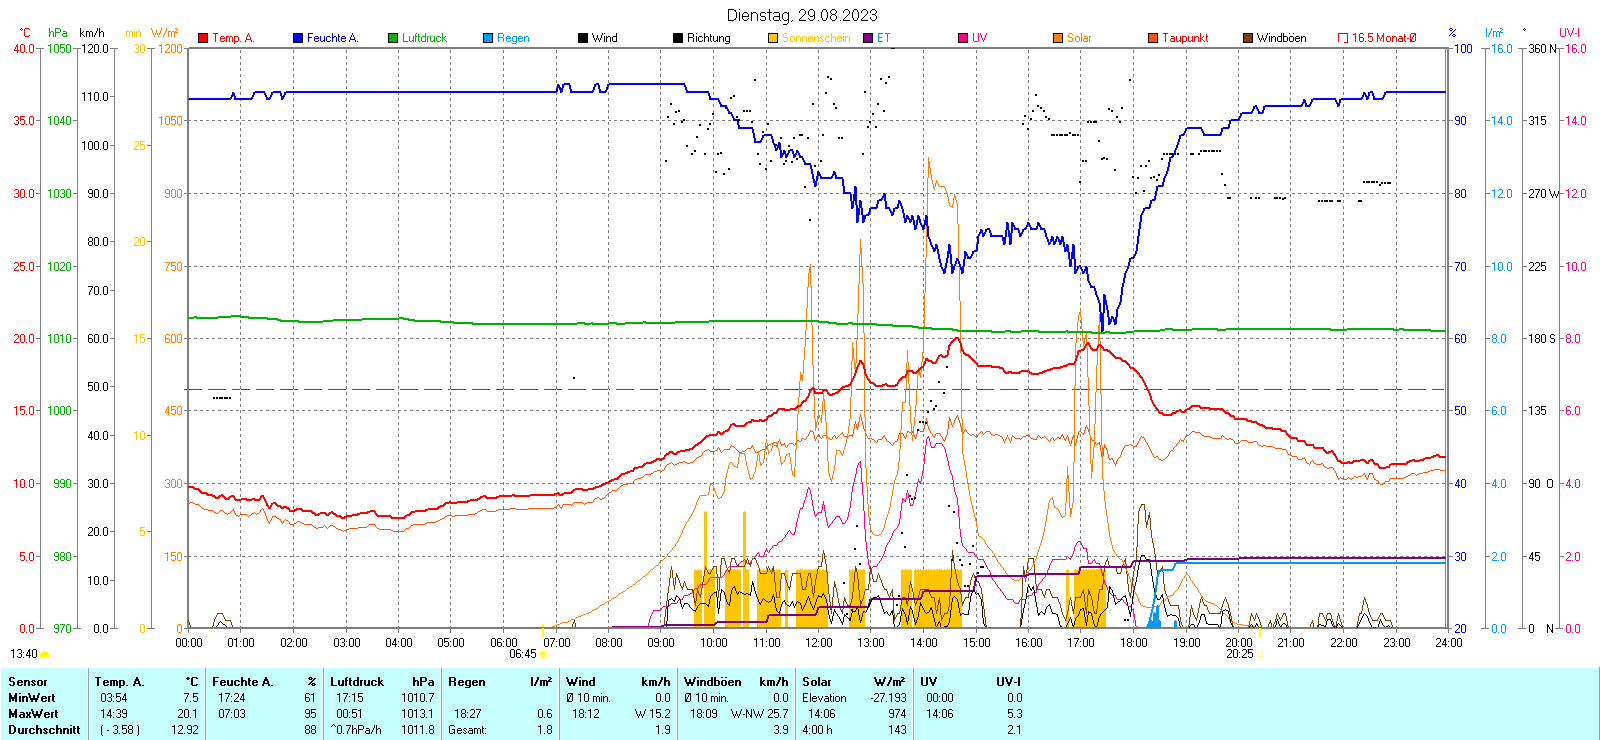Click the Richtung legend label
Viewport: 1600px width, 740px height.
point(708,38)
